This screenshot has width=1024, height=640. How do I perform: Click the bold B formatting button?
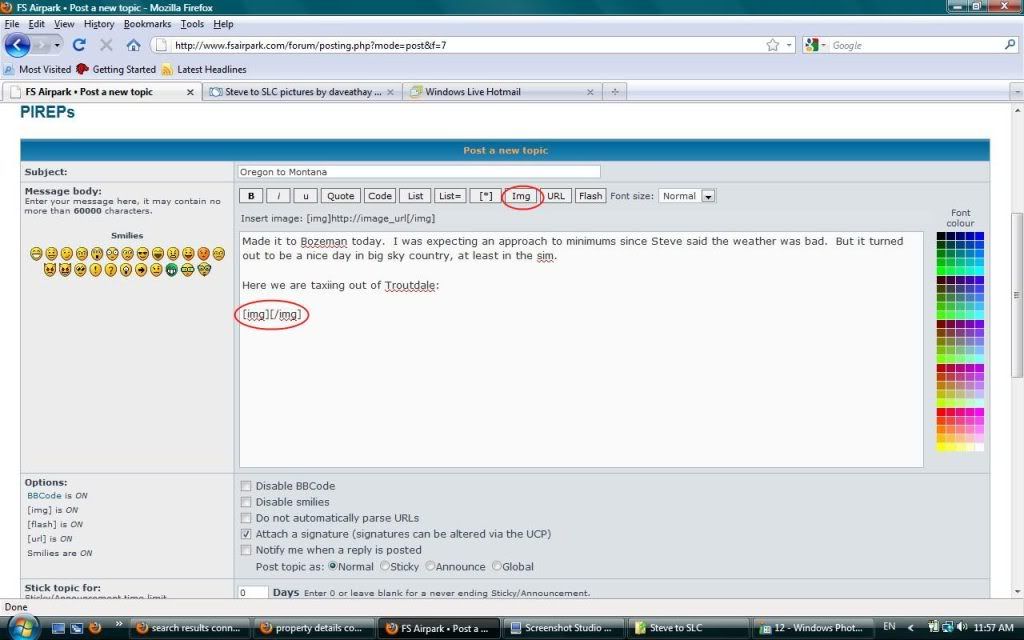[251, 196]
